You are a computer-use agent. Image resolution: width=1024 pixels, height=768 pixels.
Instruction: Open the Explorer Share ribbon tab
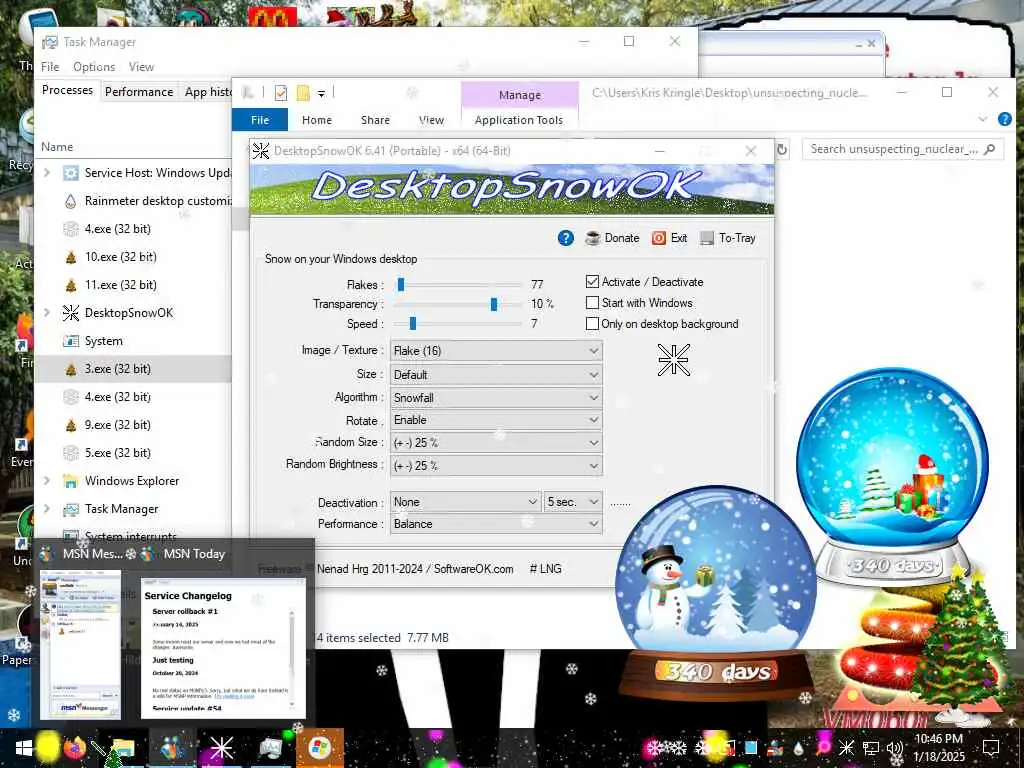(375, 120)
